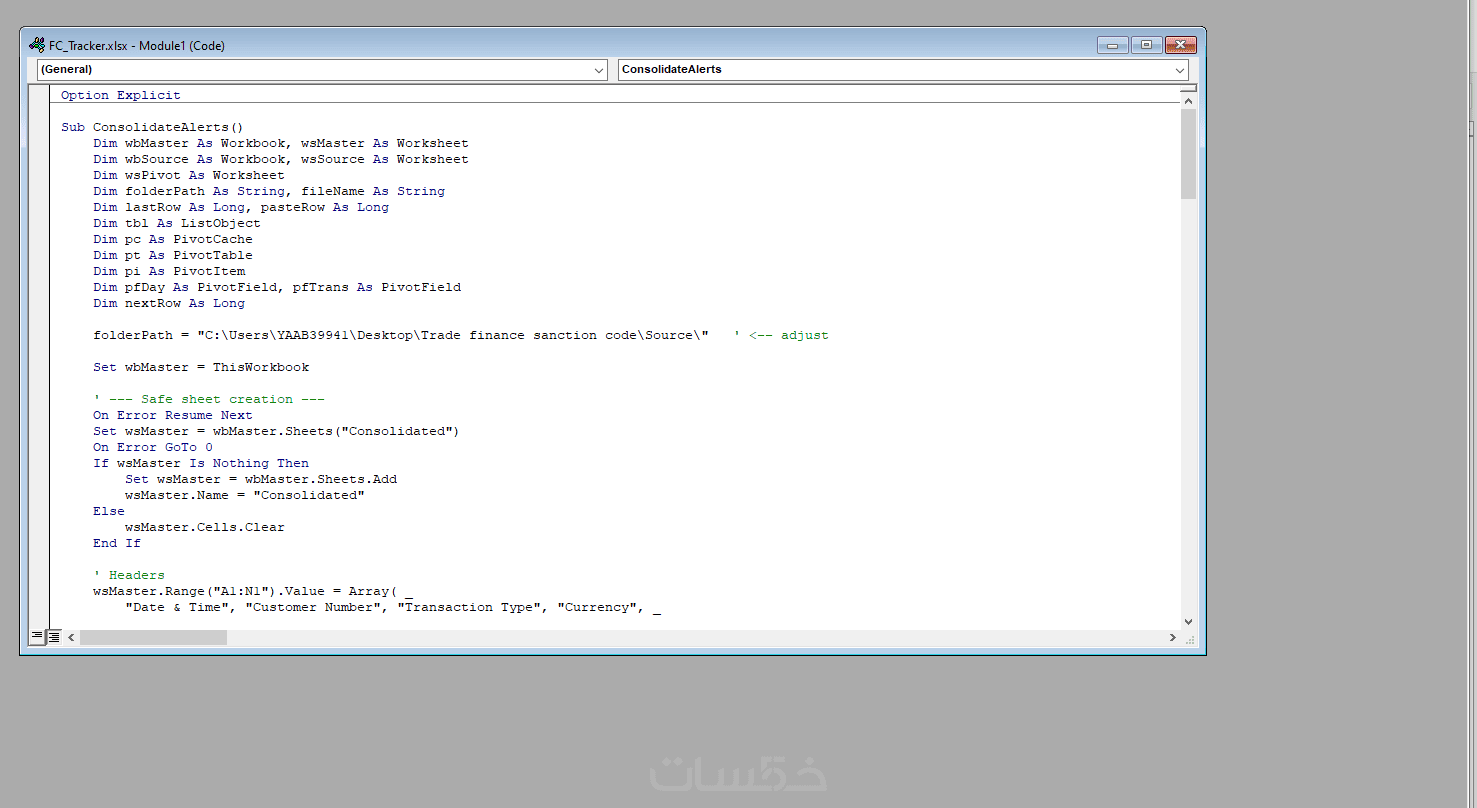Click the Else keyword line

coord(109,511)
